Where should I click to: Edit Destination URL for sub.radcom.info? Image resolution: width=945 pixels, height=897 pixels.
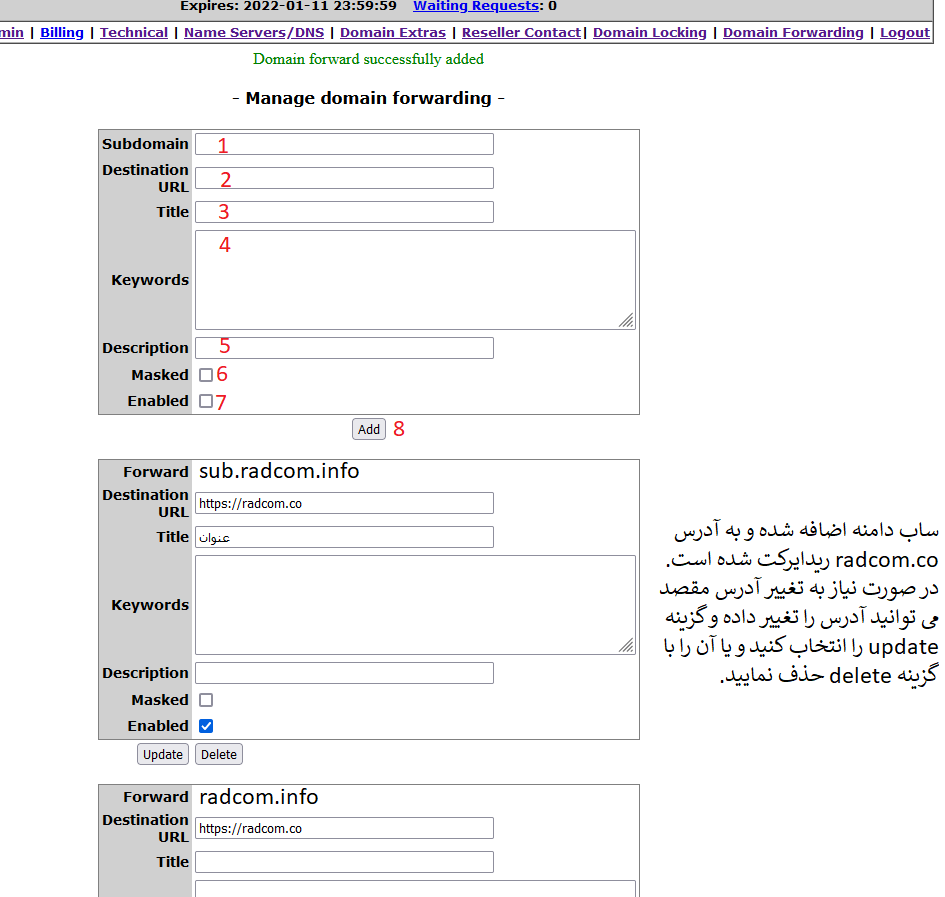(x=344, y=503)
